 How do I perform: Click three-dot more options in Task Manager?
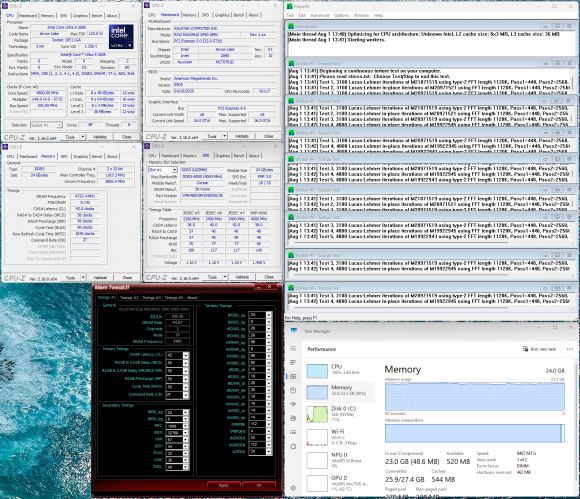coord(570,349)
